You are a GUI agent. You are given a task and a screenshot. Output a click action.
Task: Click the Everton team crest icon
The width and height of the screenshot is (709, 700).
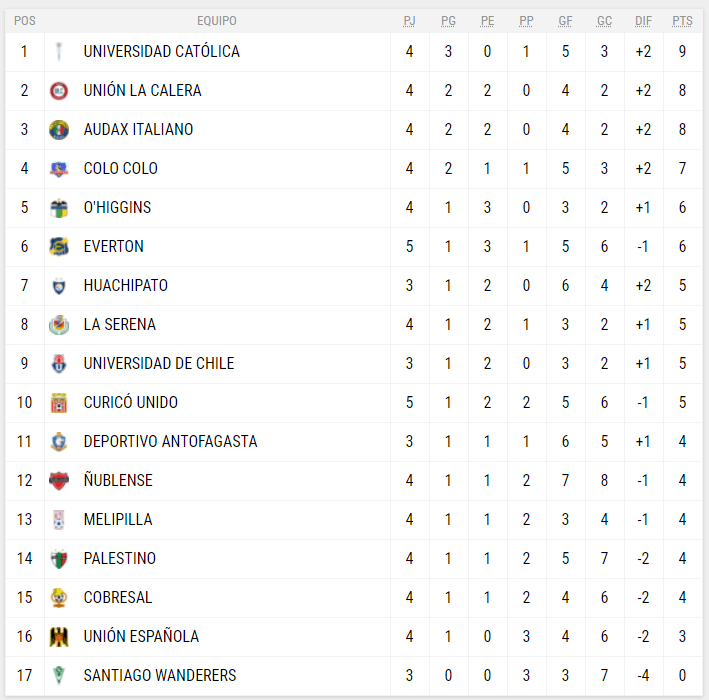59,246
